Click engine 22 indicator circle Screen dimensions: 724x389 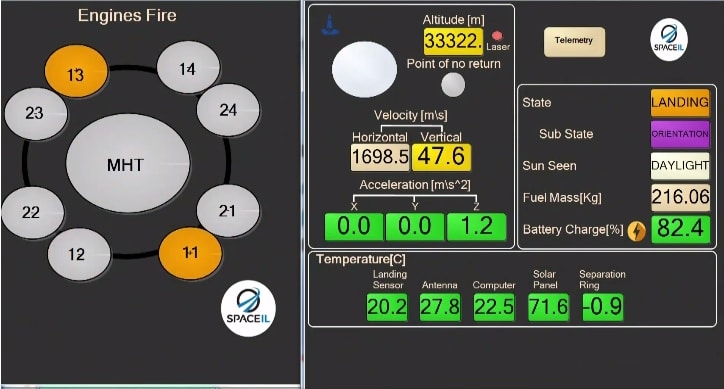tap(33, 213)
